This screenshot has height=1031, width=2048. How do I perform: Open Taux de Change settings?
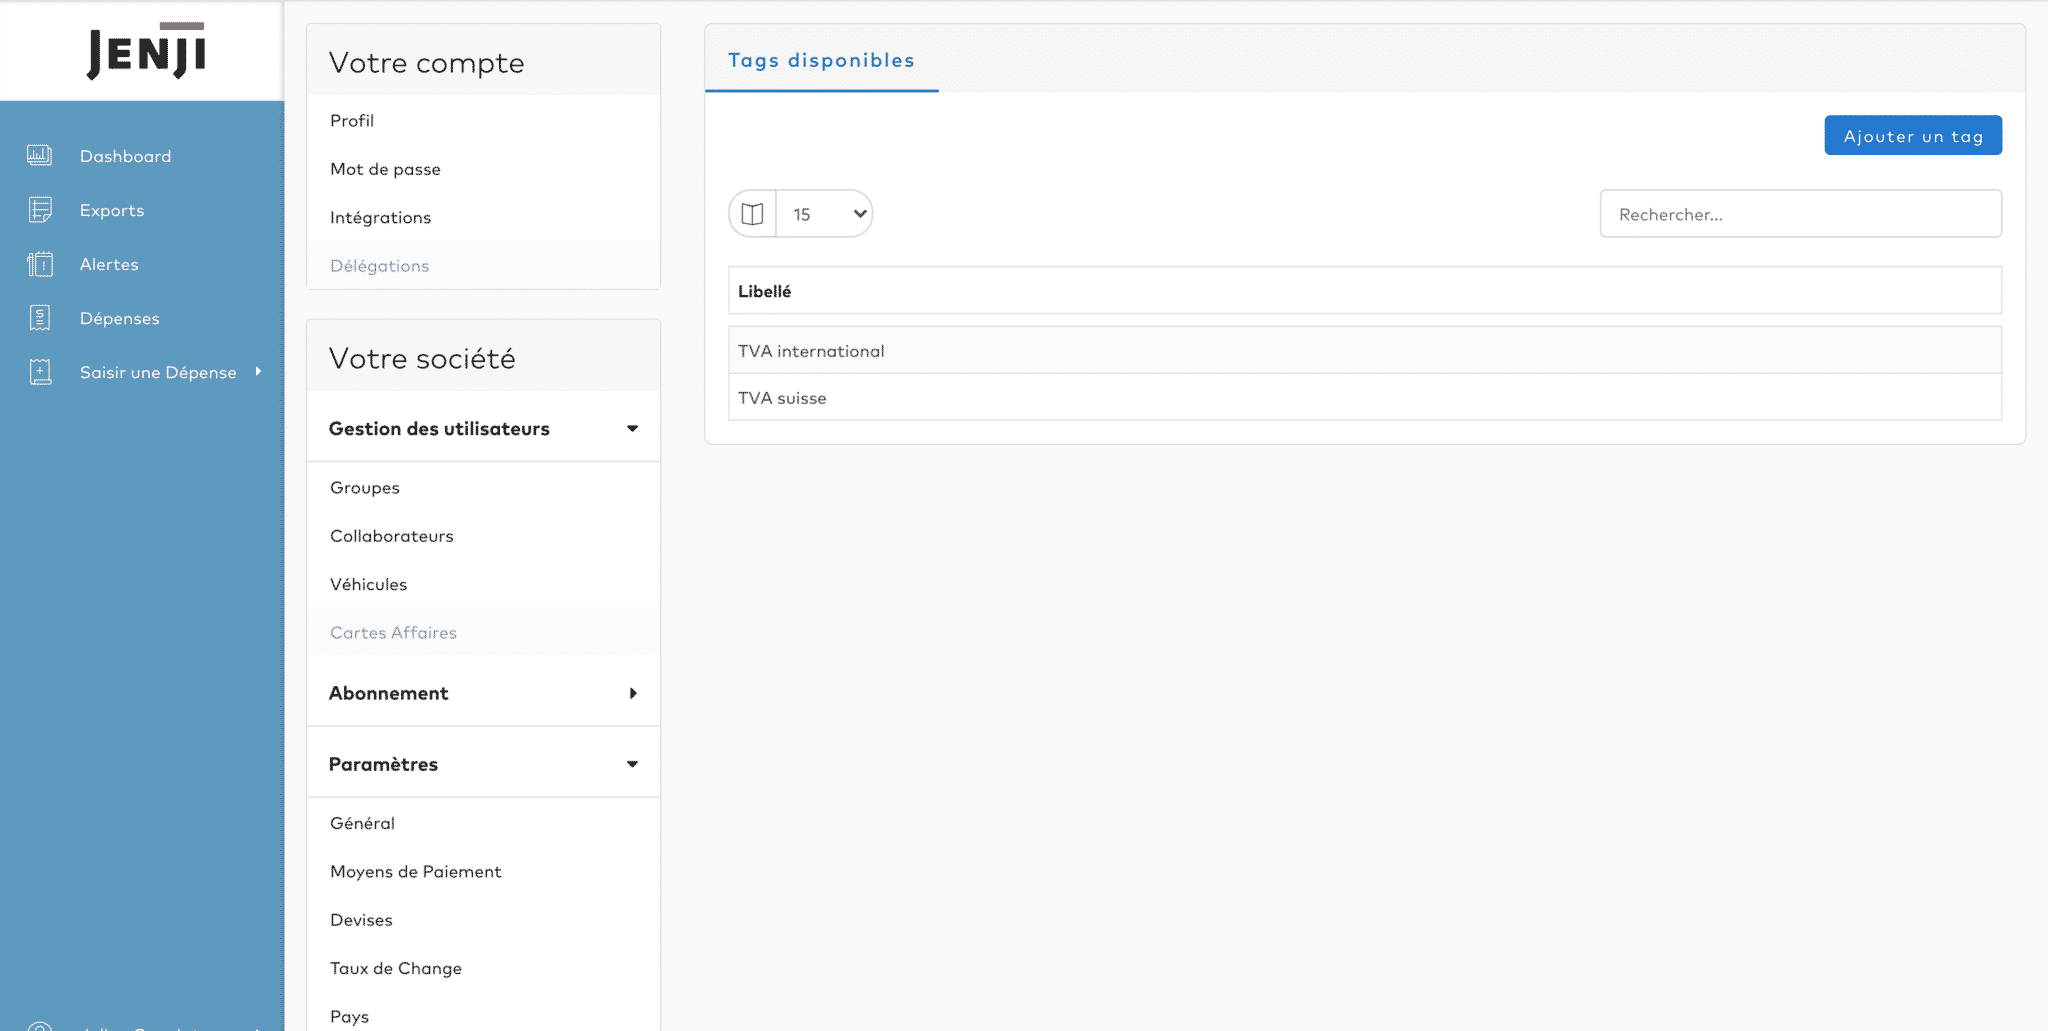pos(396,968)
